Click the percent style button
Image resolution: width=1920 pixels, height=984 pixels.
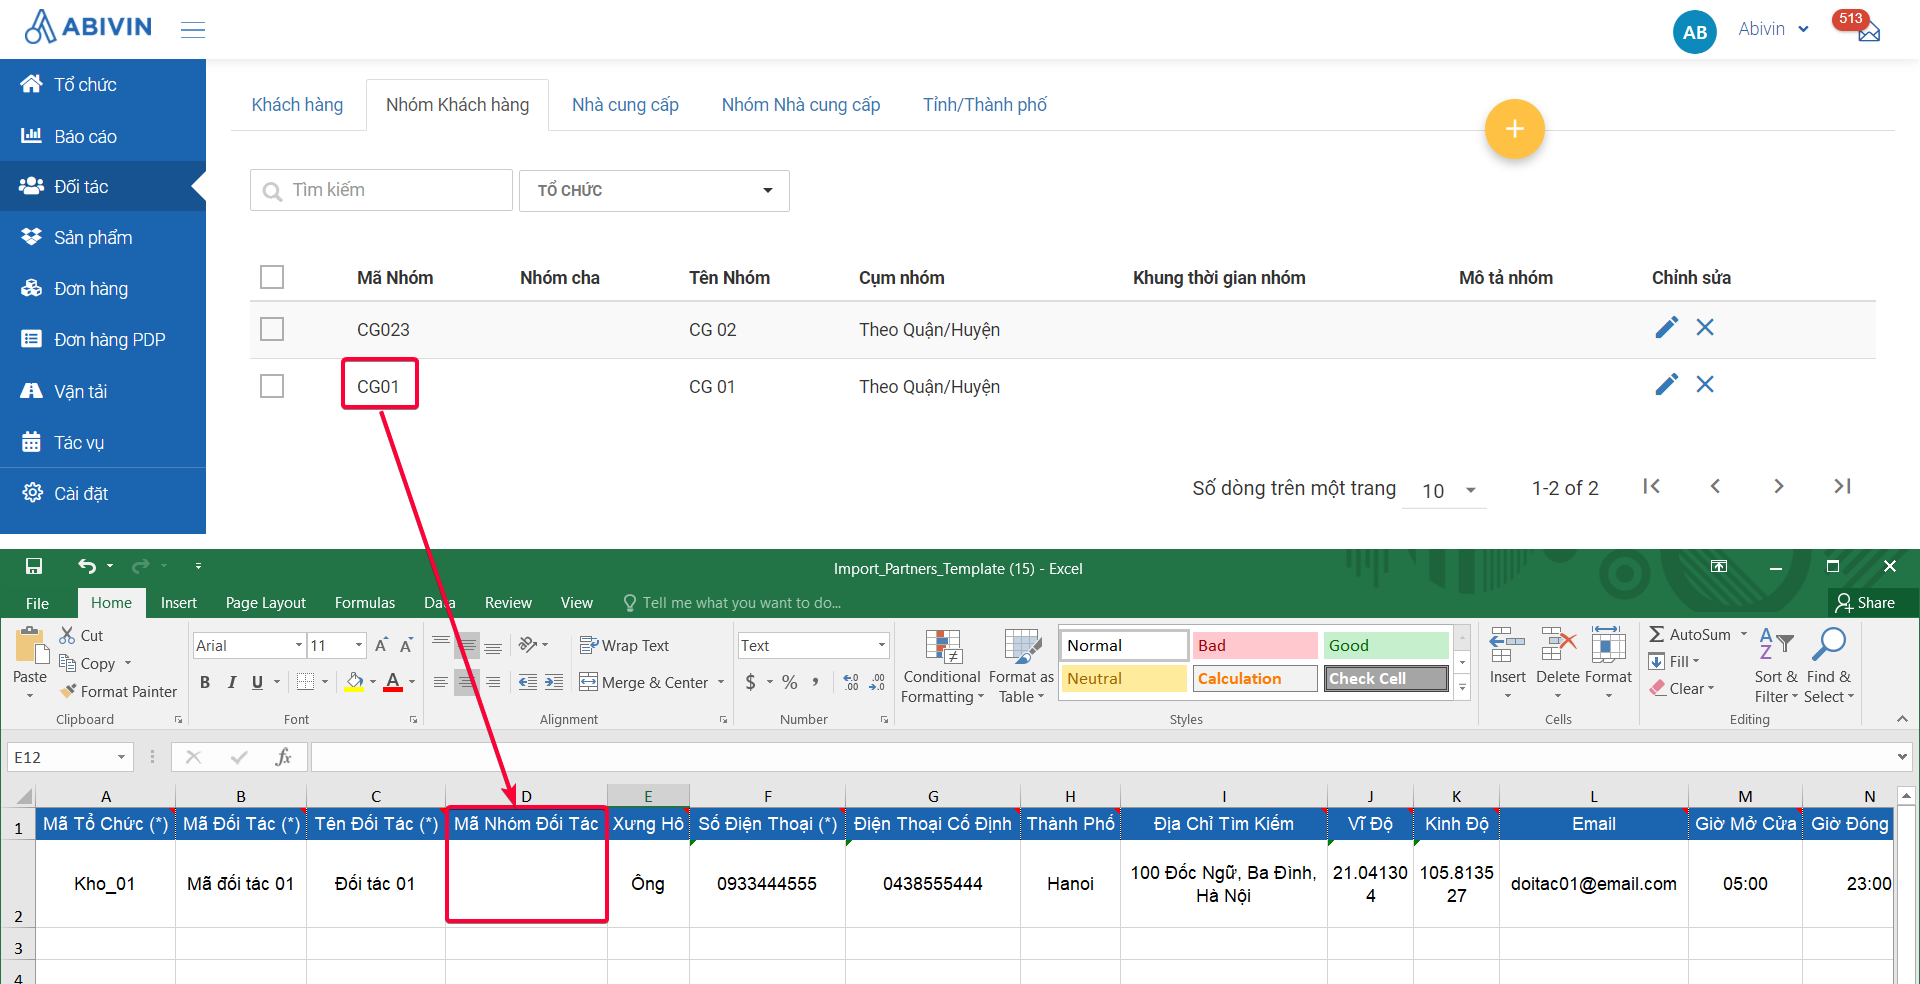[790, 682]
